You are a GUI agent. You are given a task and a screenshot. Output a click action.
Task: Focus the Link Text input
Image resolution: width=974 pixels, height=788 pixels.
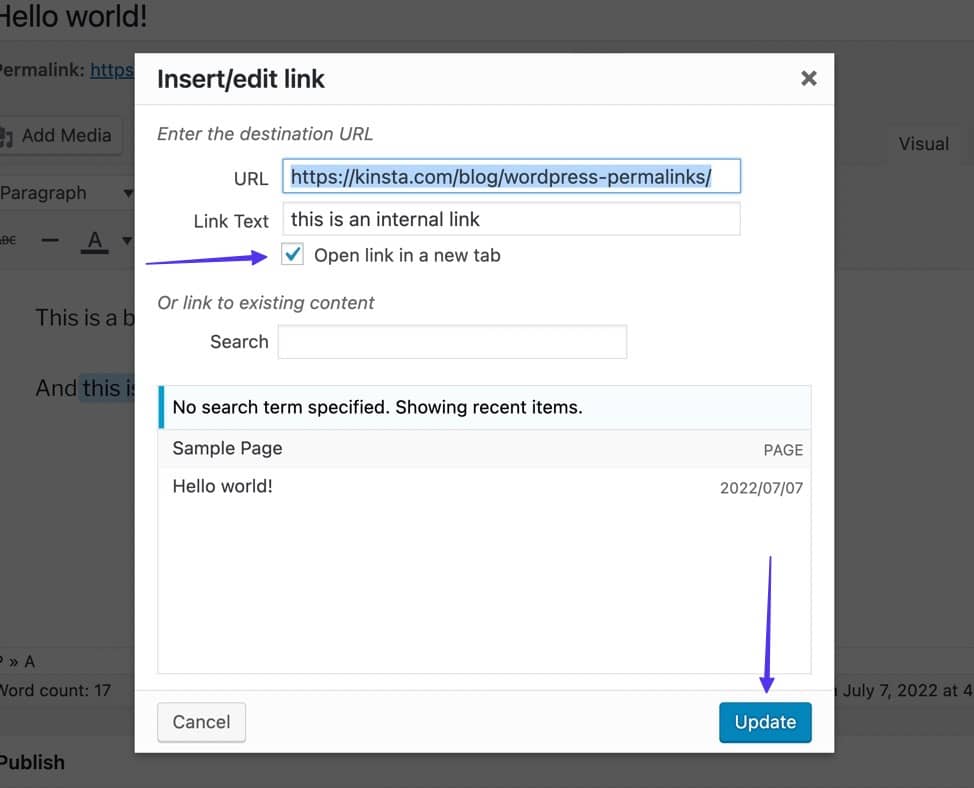(x=511, y=219)
